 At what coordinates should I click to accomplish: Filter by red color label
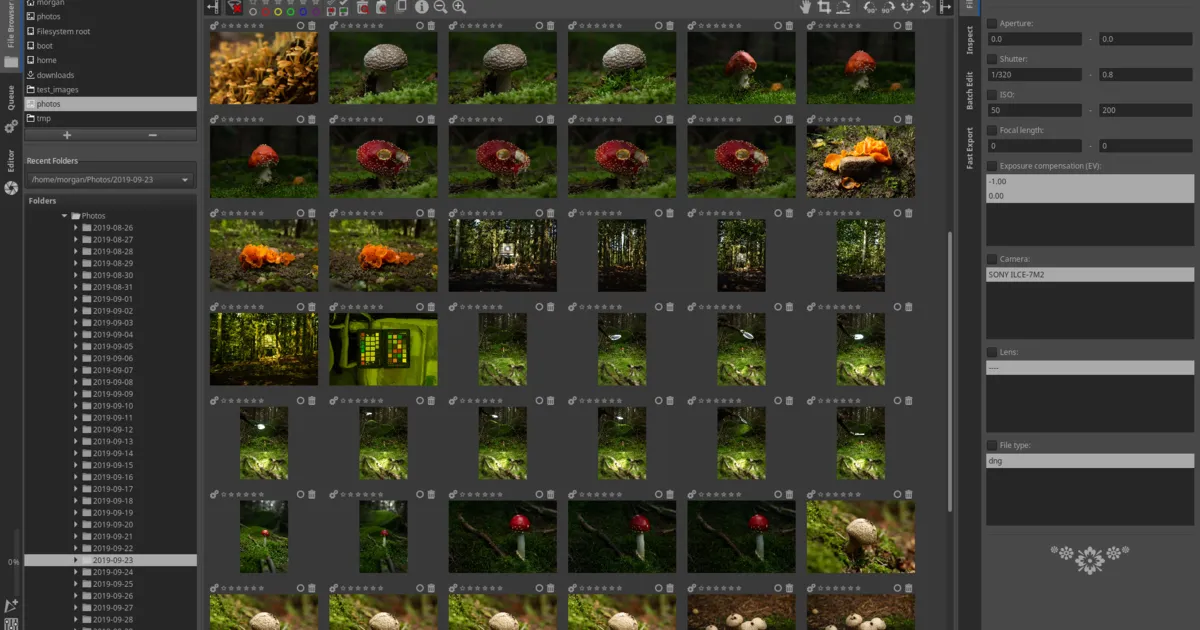265,12
